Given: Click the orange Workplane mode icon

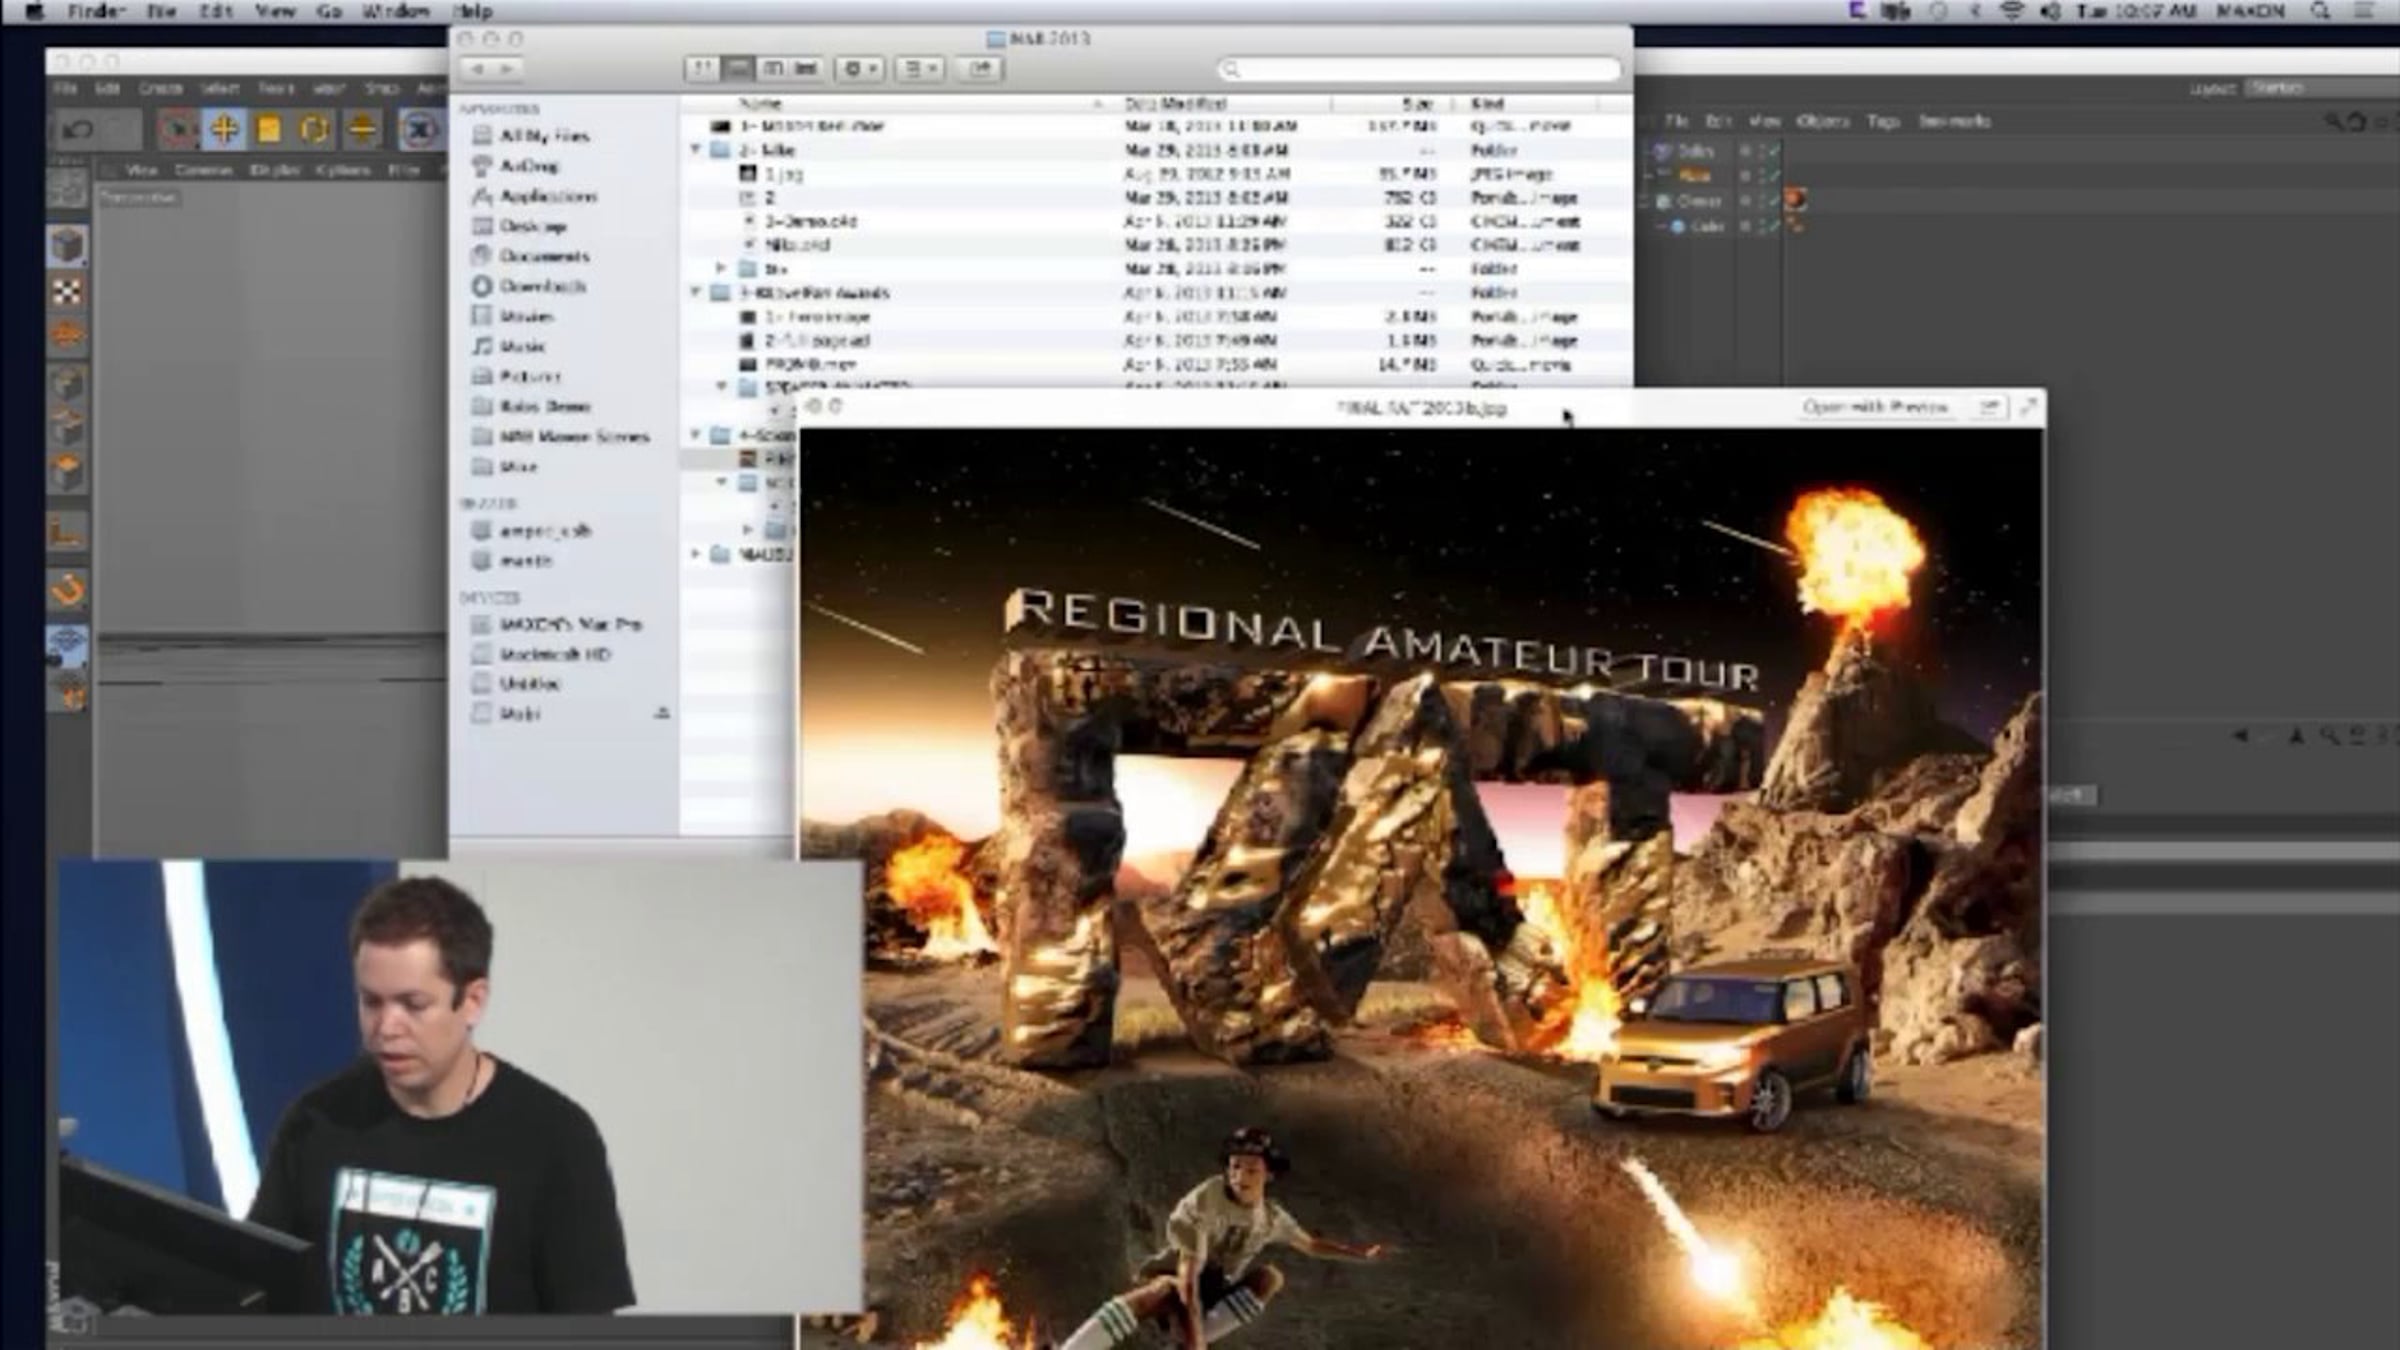Looking at the screenshot, I should 68,336.
